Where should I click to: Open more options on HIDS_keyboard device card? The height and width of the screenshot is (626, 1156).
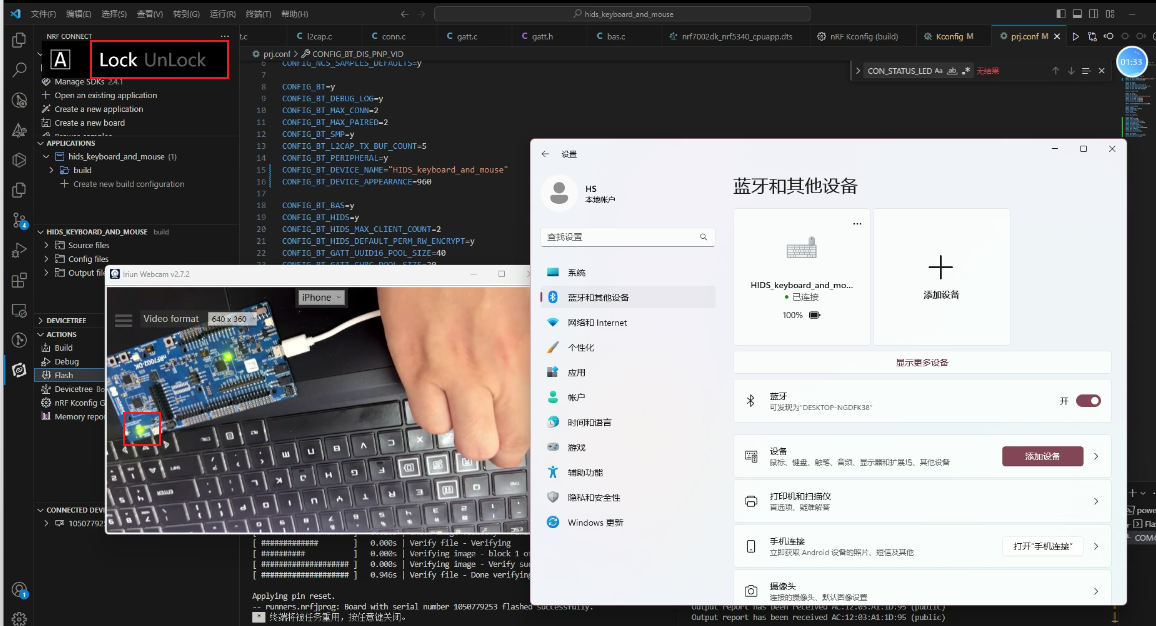[x=857, y=223]
